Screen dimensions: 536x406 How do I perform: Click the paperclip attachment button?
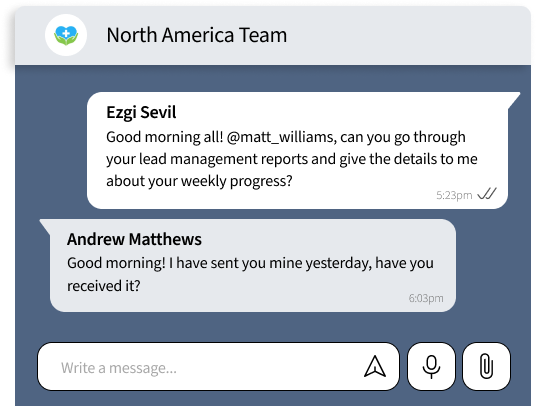click(486, 367)
